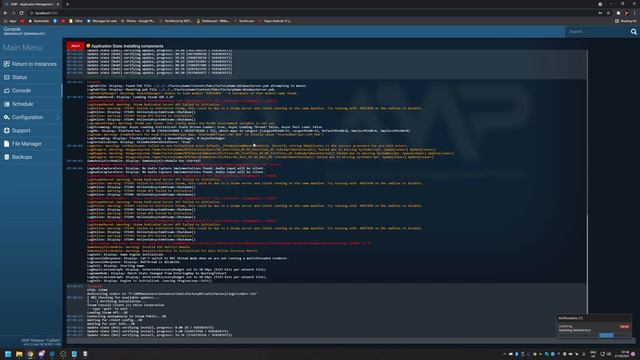Screen dimensions: 640x360
Task: Click the Support lifebuoy icon
Action: tap(7, 131)
